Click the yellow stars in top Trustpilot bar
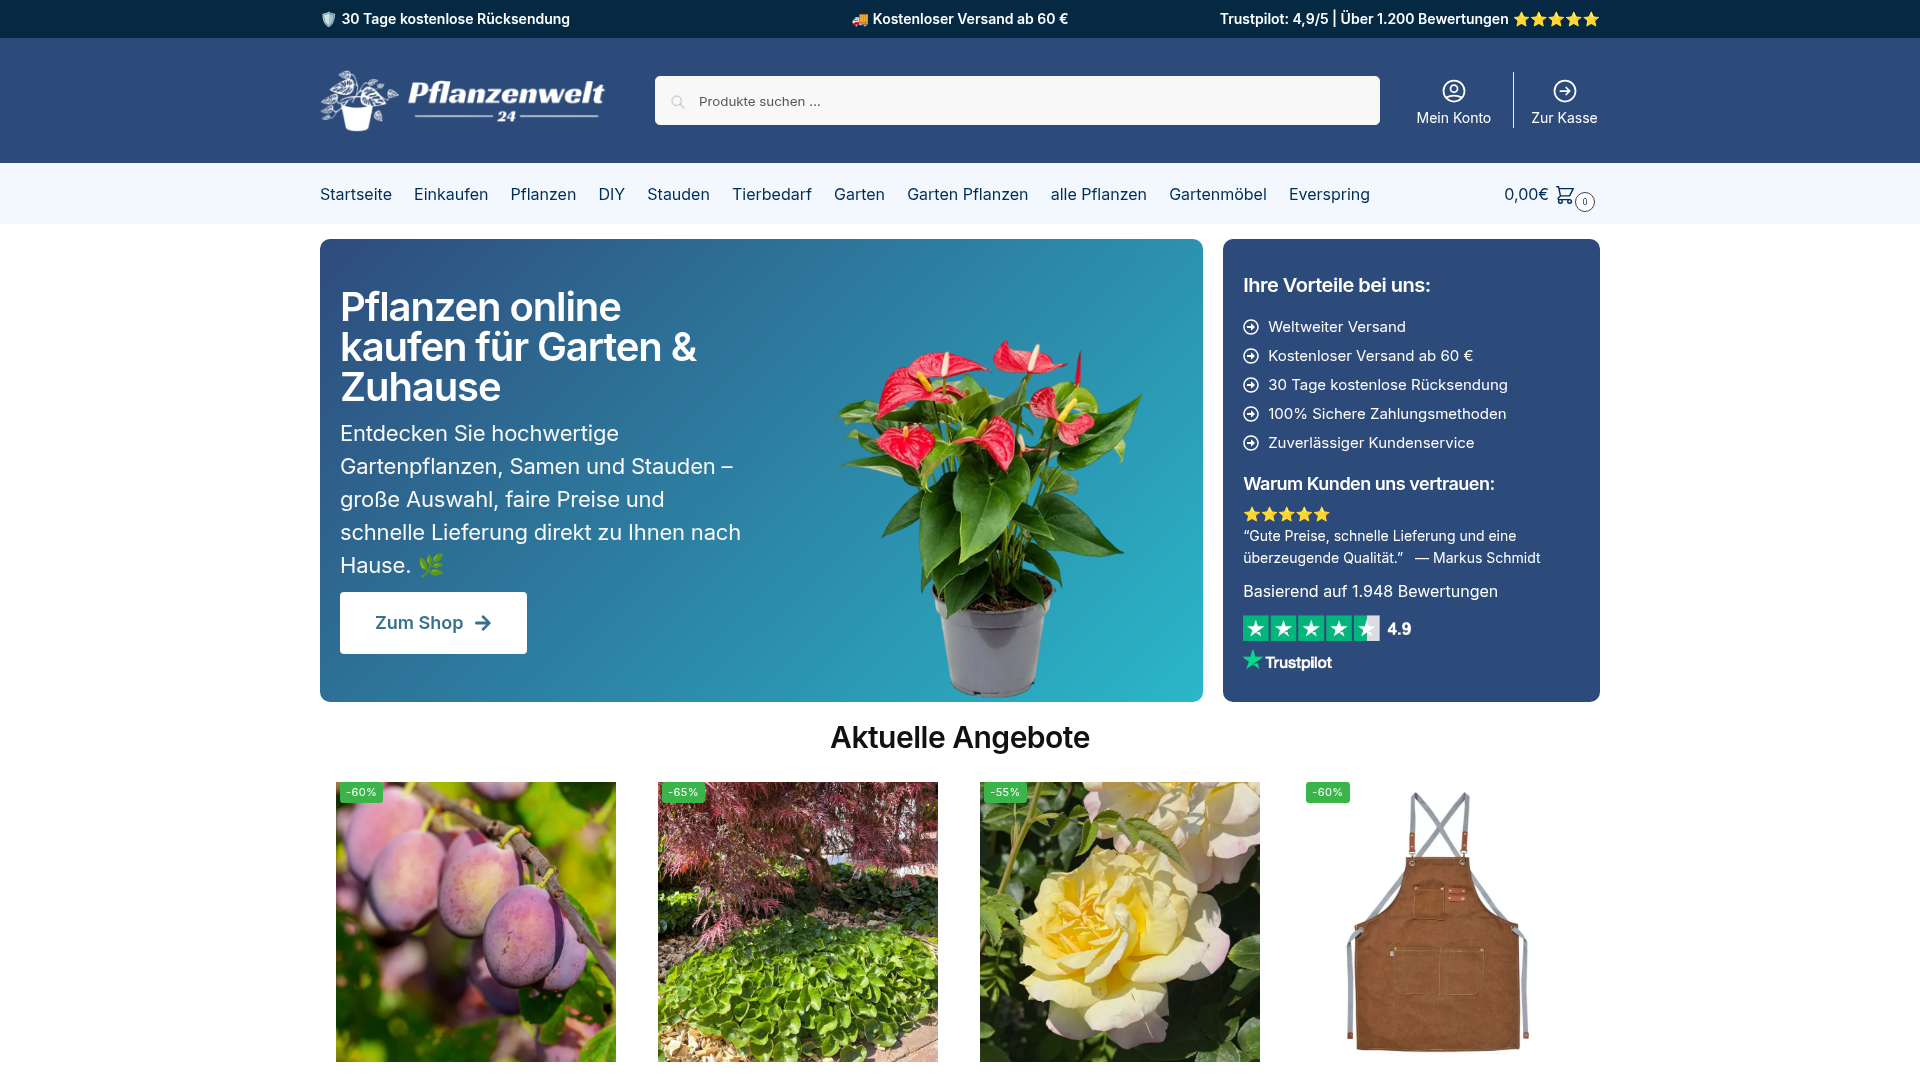Screen dimensions: 1920x1080 tap(1556, 19)
